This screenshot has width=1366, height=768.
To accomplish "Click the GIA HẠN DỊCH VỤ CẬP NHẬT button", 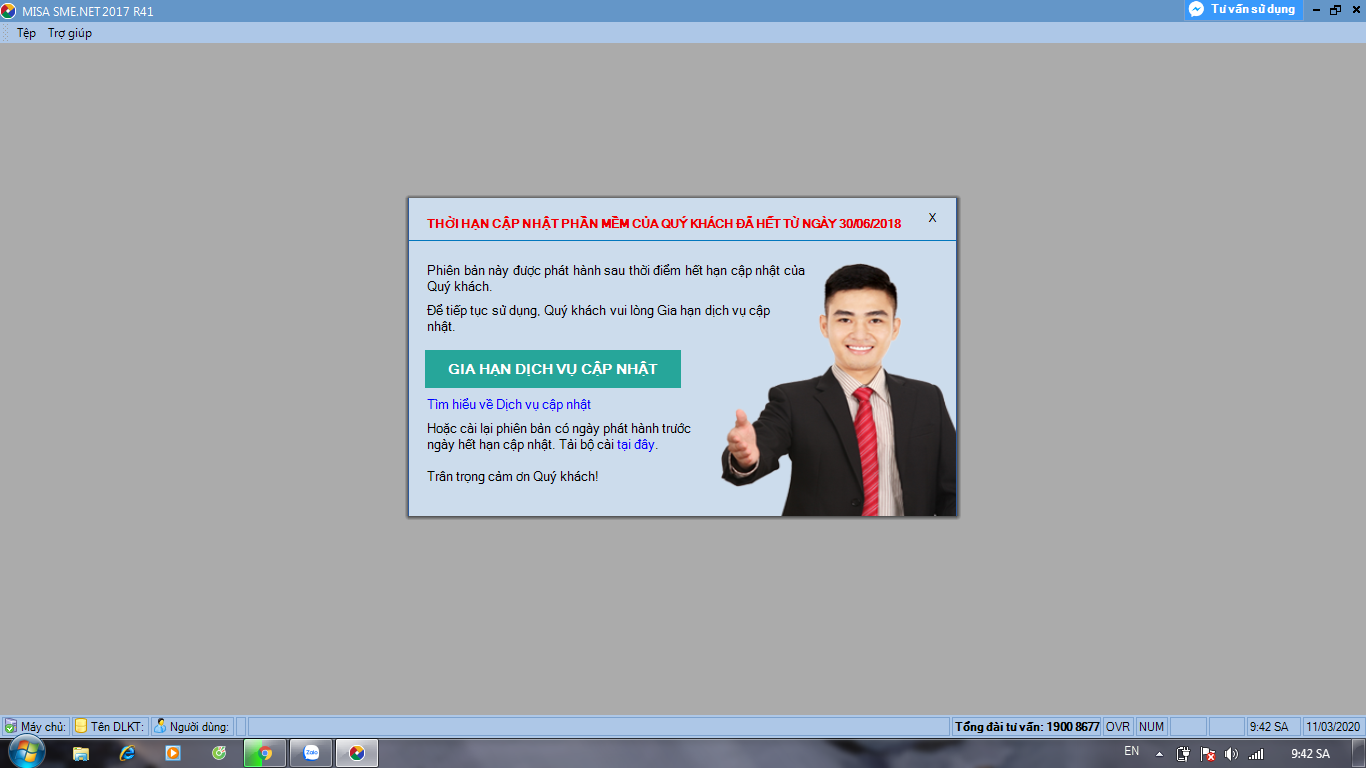I will 552,369.
